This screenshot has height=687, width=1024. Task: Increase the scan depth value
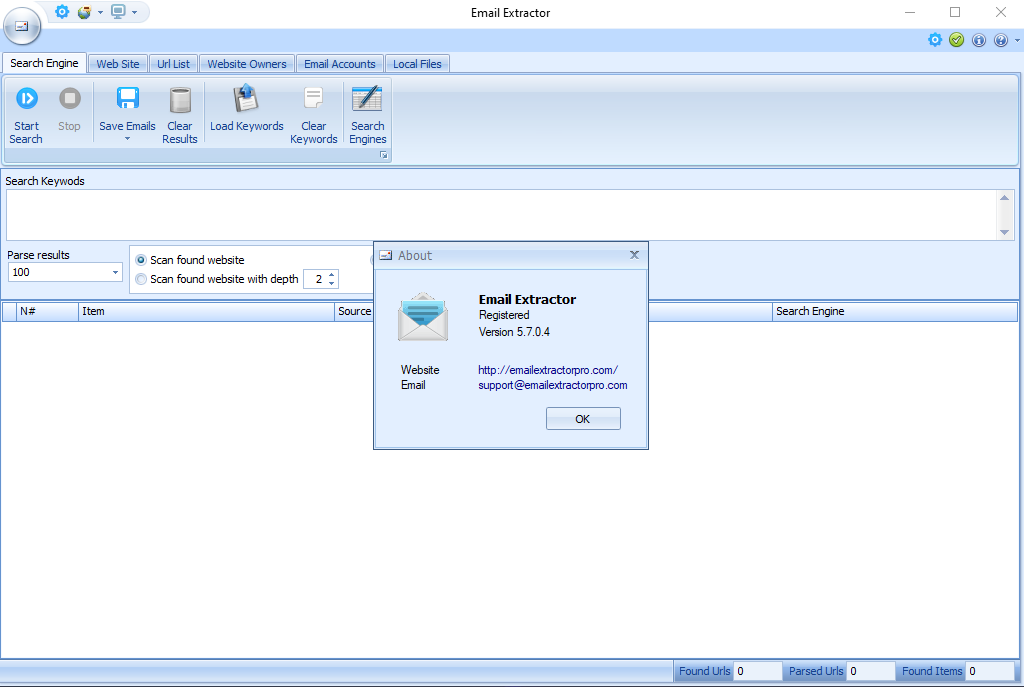click(x=332, y=275)
